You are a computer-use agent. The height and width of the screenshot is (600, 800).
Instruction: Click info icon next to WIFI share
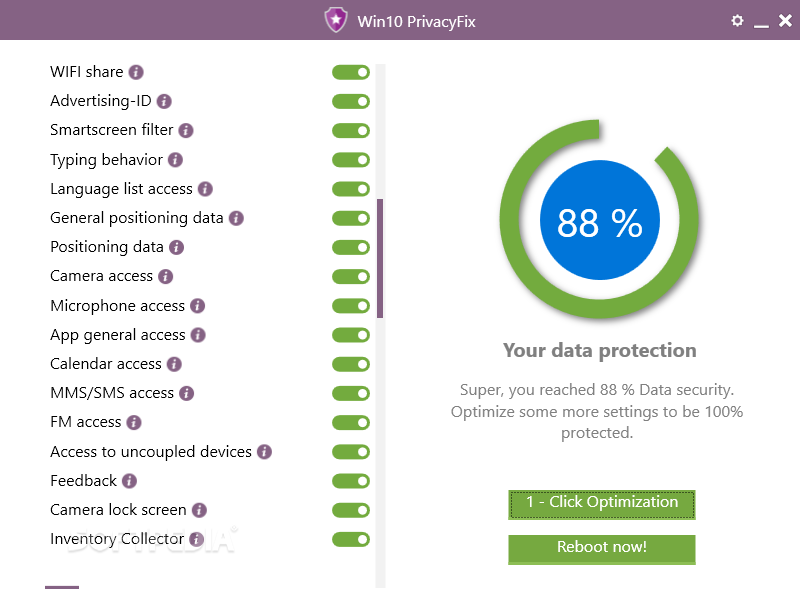(136, 72)
